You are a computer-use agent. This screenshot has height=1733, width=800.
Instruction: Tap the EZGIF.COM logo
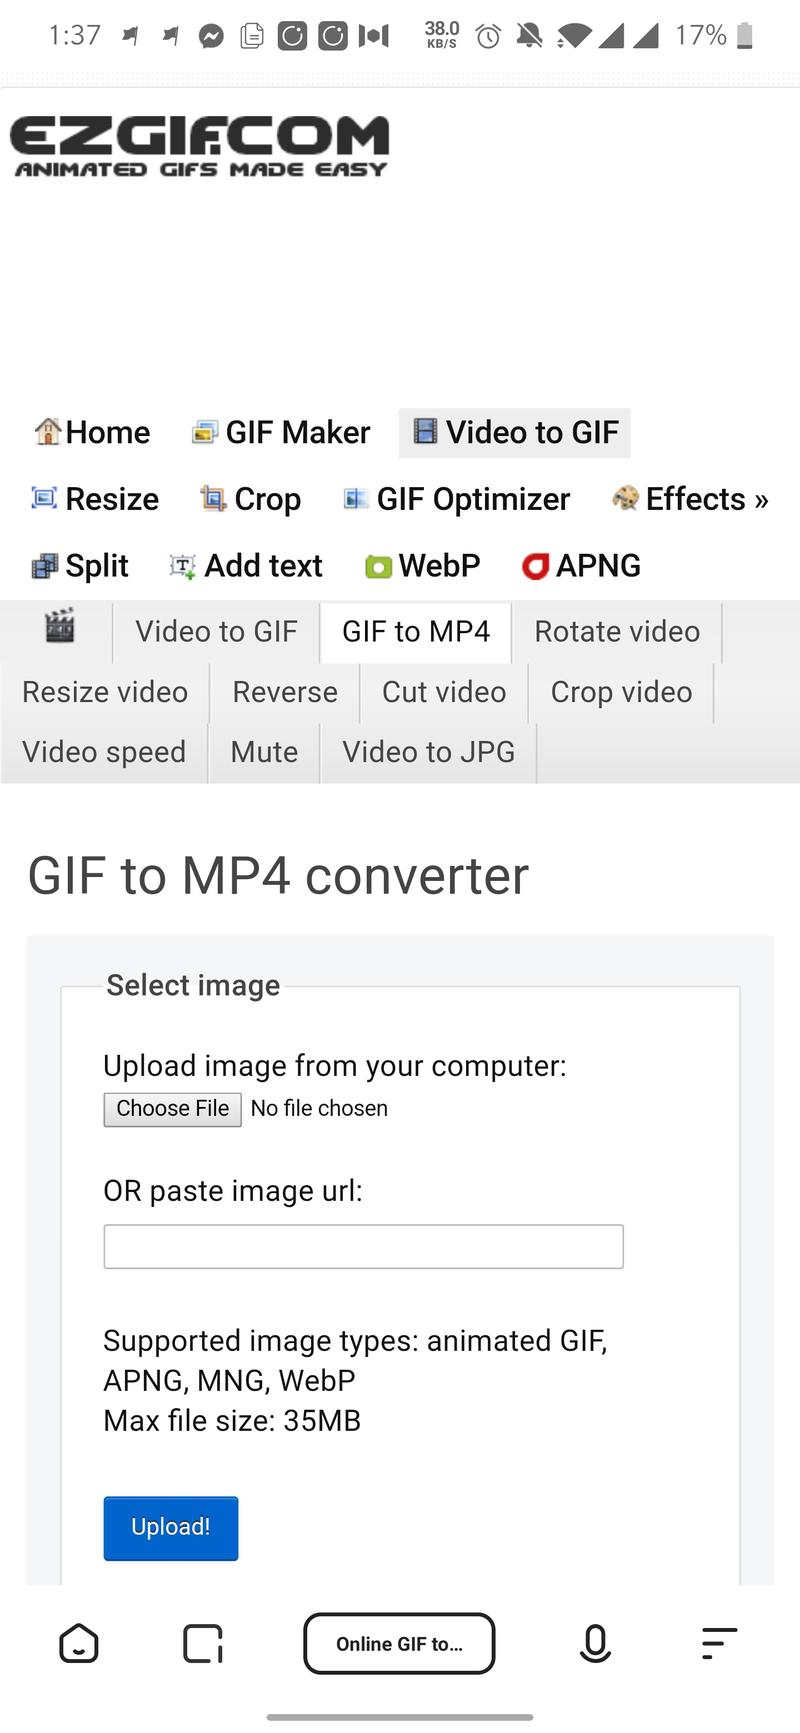[x=200, y=146]
